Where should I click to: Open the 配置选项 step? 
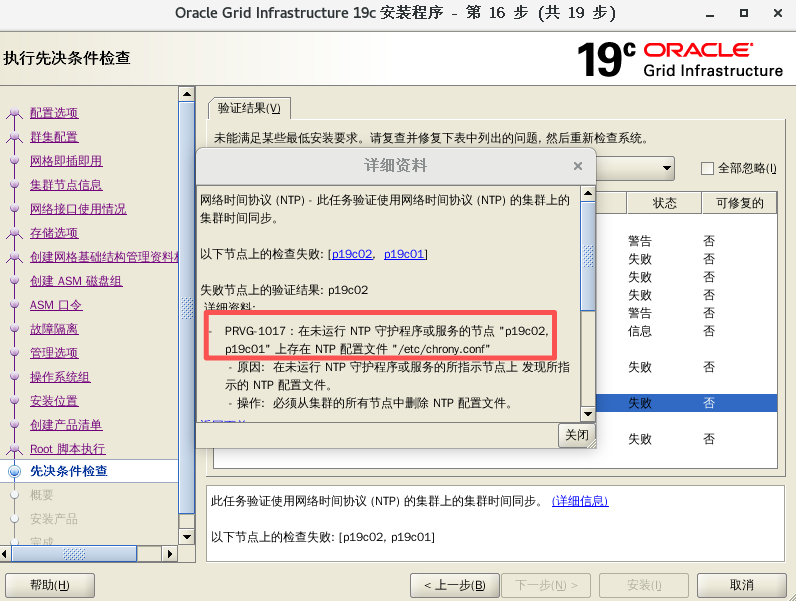pos(54,113)
